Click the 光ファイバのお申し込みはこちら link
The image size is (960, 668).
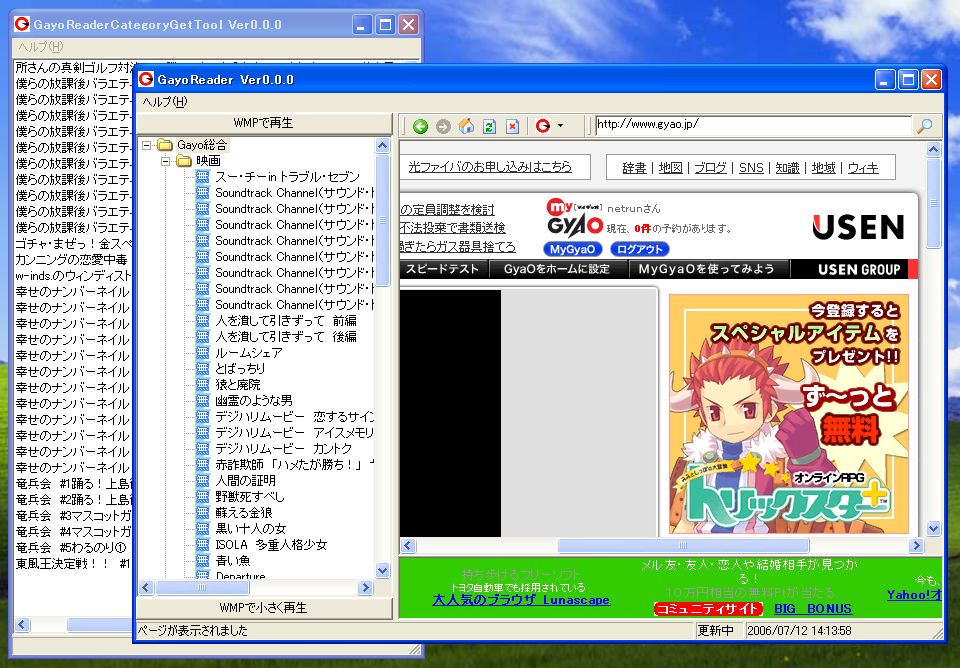pos(490,167)
